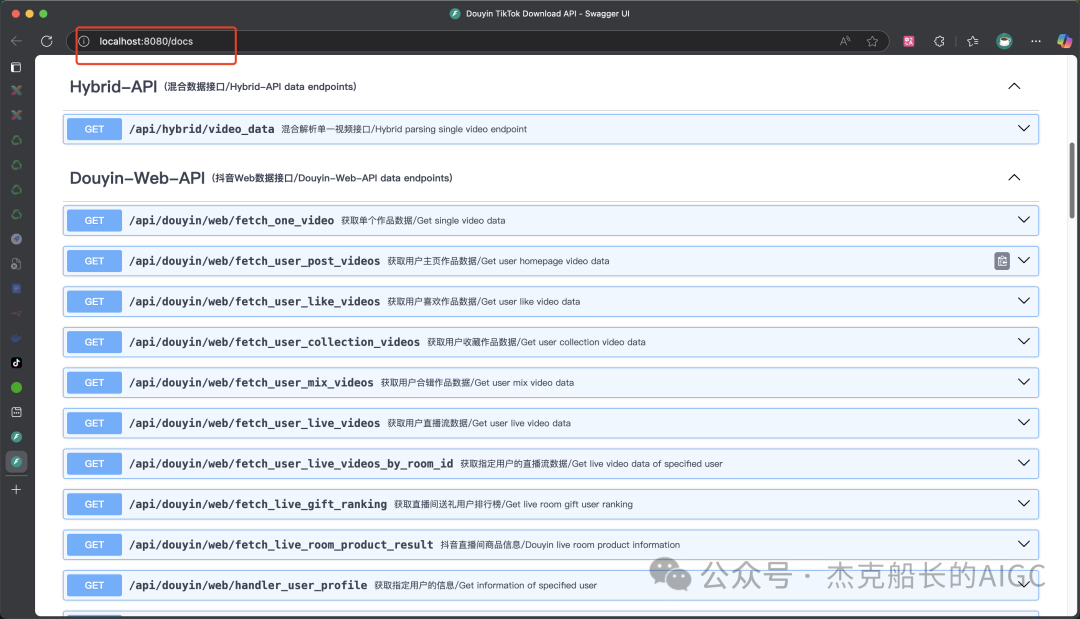Image resolution: width=1080 pixels, height=619 pixels.
Task: Click the page vertical scrollbar thumb
Action: click(1072, 180)
